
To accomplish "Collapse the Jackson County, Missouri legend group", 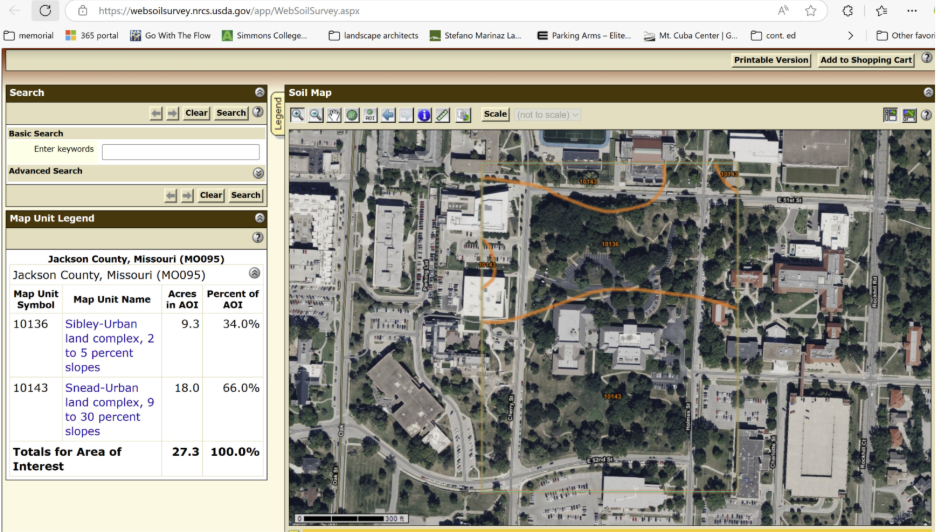I will [254, 273].
